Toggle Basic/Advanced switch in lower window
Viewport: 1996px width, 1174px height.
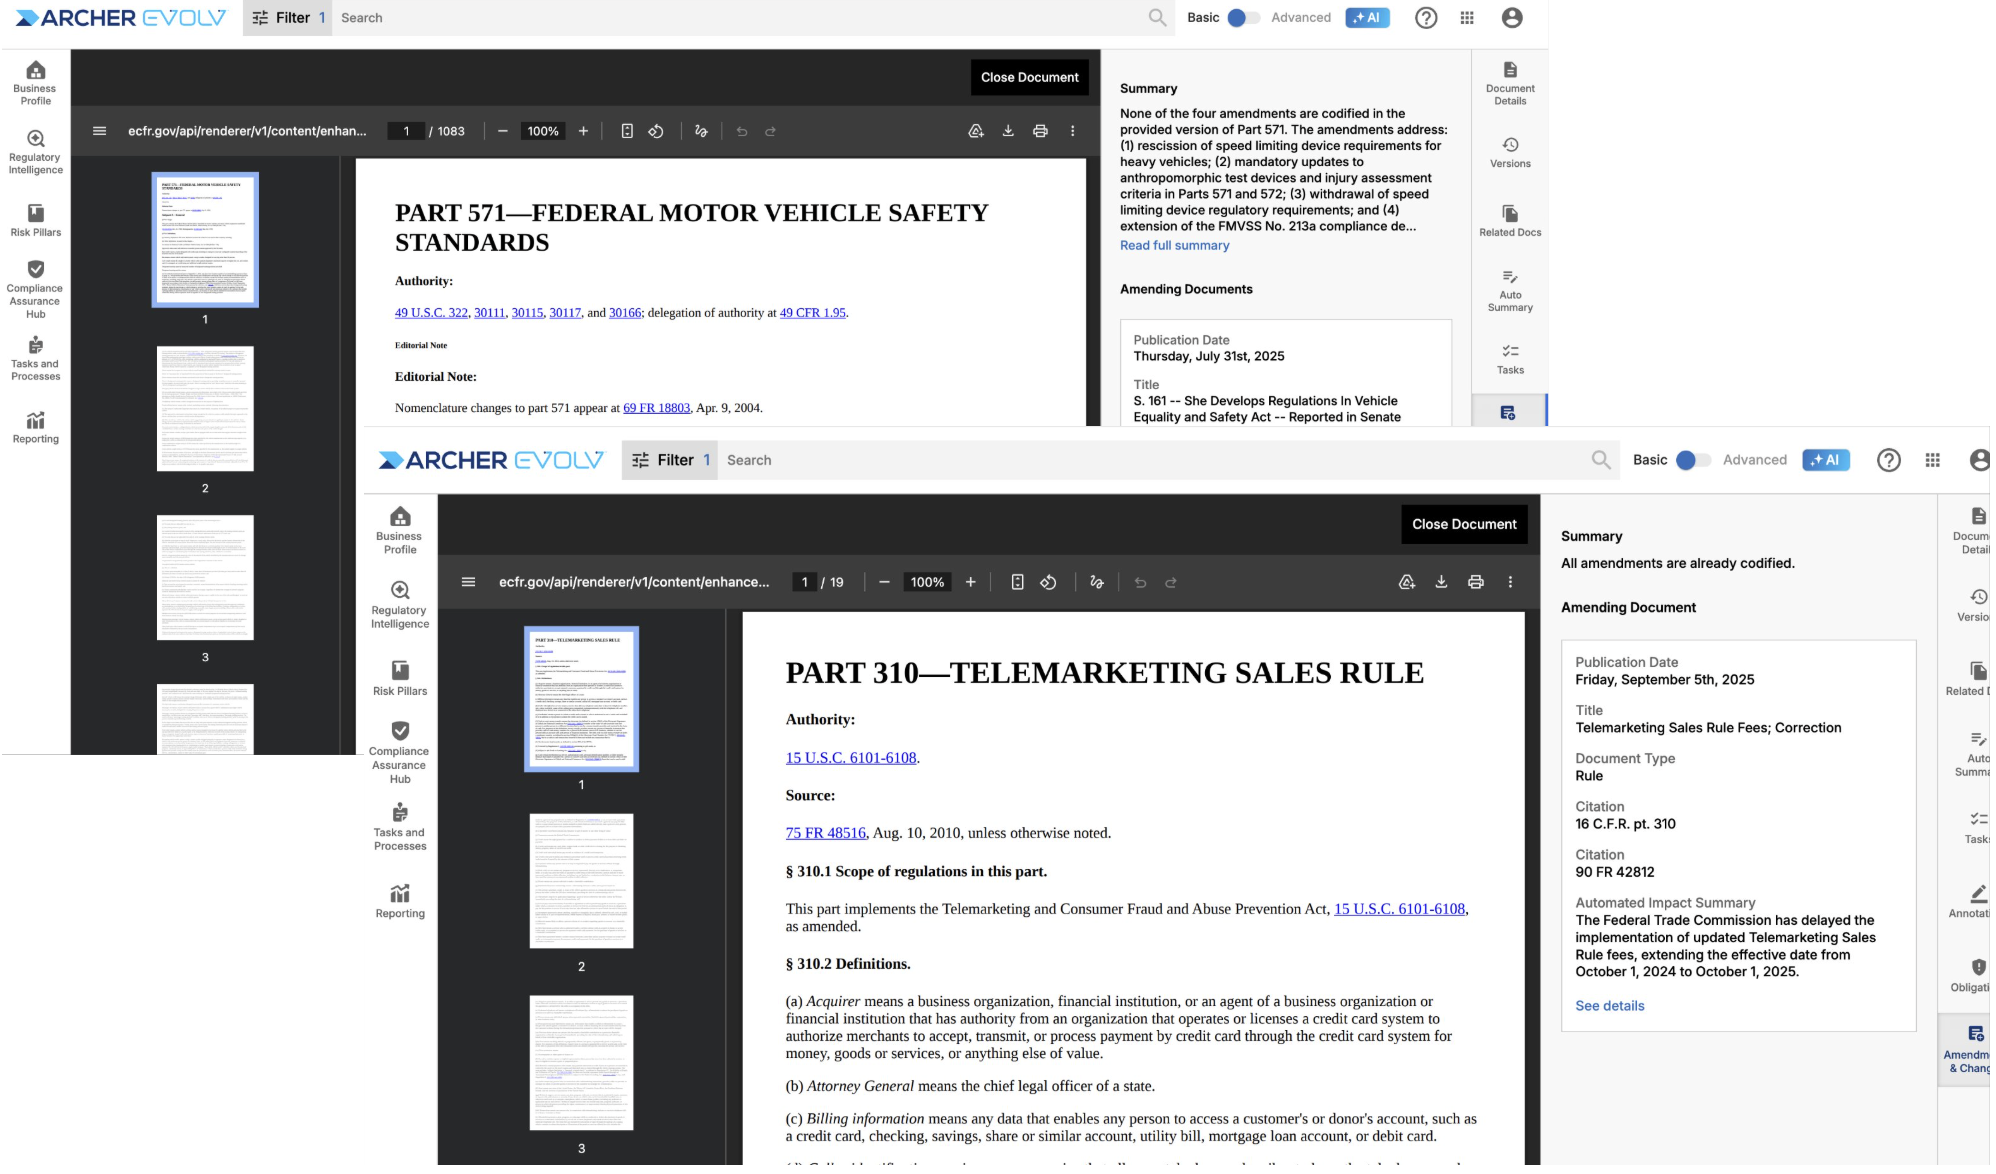[x=1692, y=460]
